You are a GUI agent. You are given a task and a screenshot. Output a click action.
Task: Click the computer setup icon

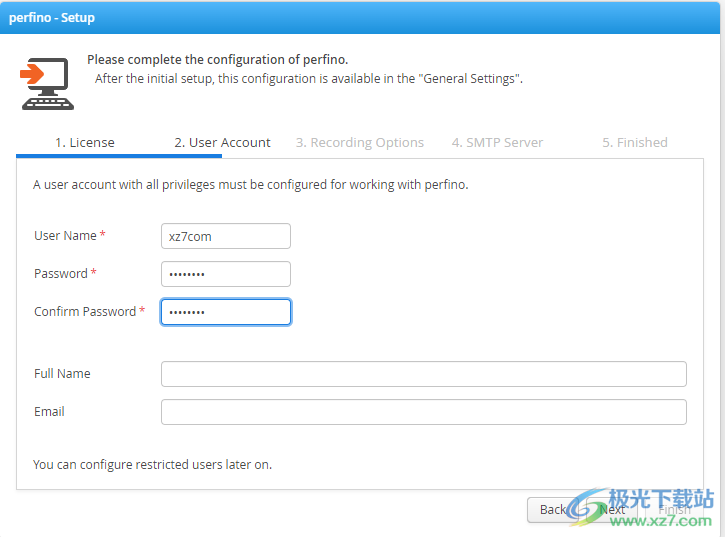click(x=47, y=84)
